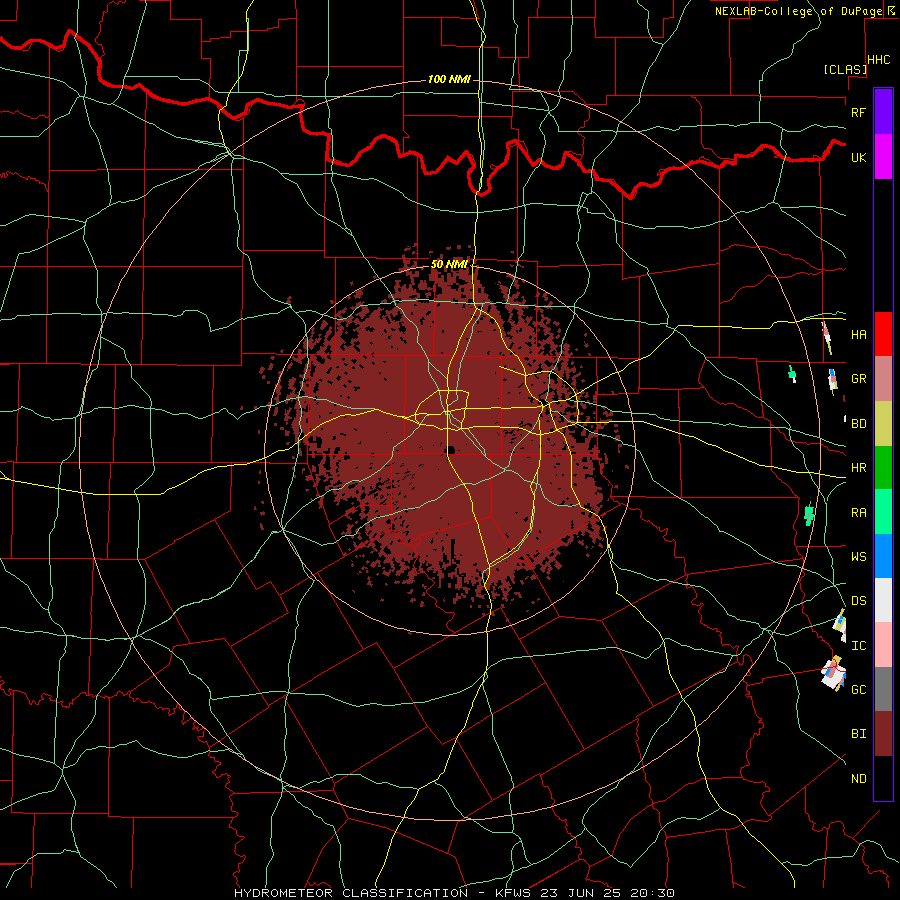The image size is (900, 900).
Task: Click the RA light green legend block
Action: [x=883, y=512]
